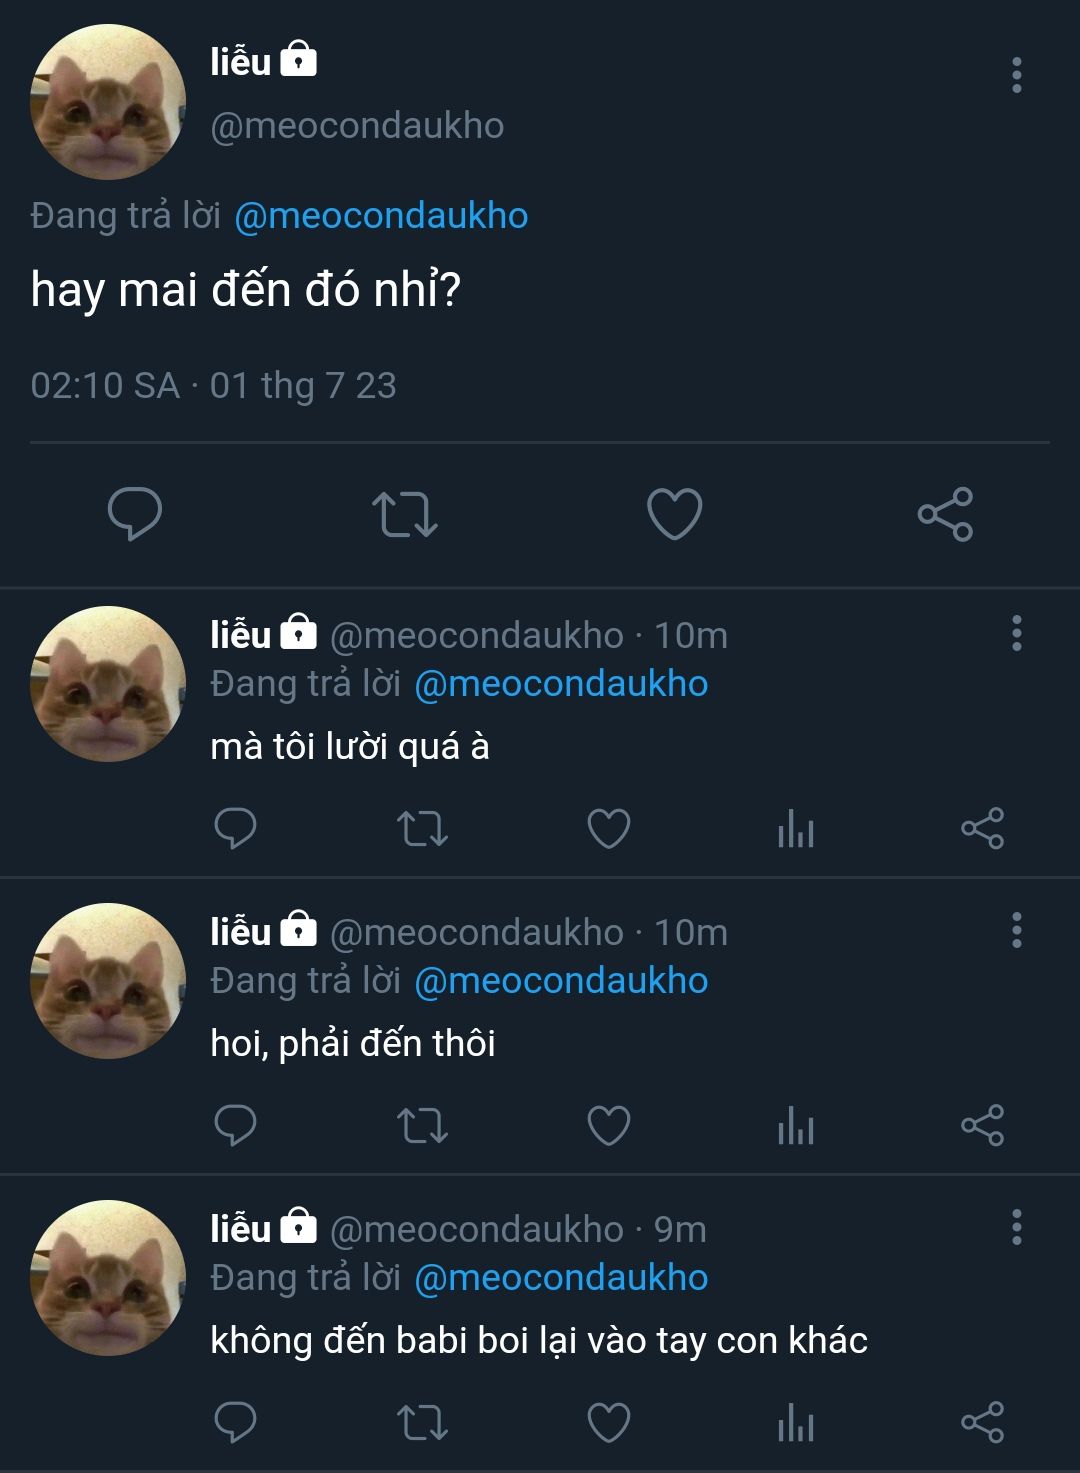Tap the reply icon on the main tweet
This screenshot has height=1473, width=1080.
click(135, 514)
